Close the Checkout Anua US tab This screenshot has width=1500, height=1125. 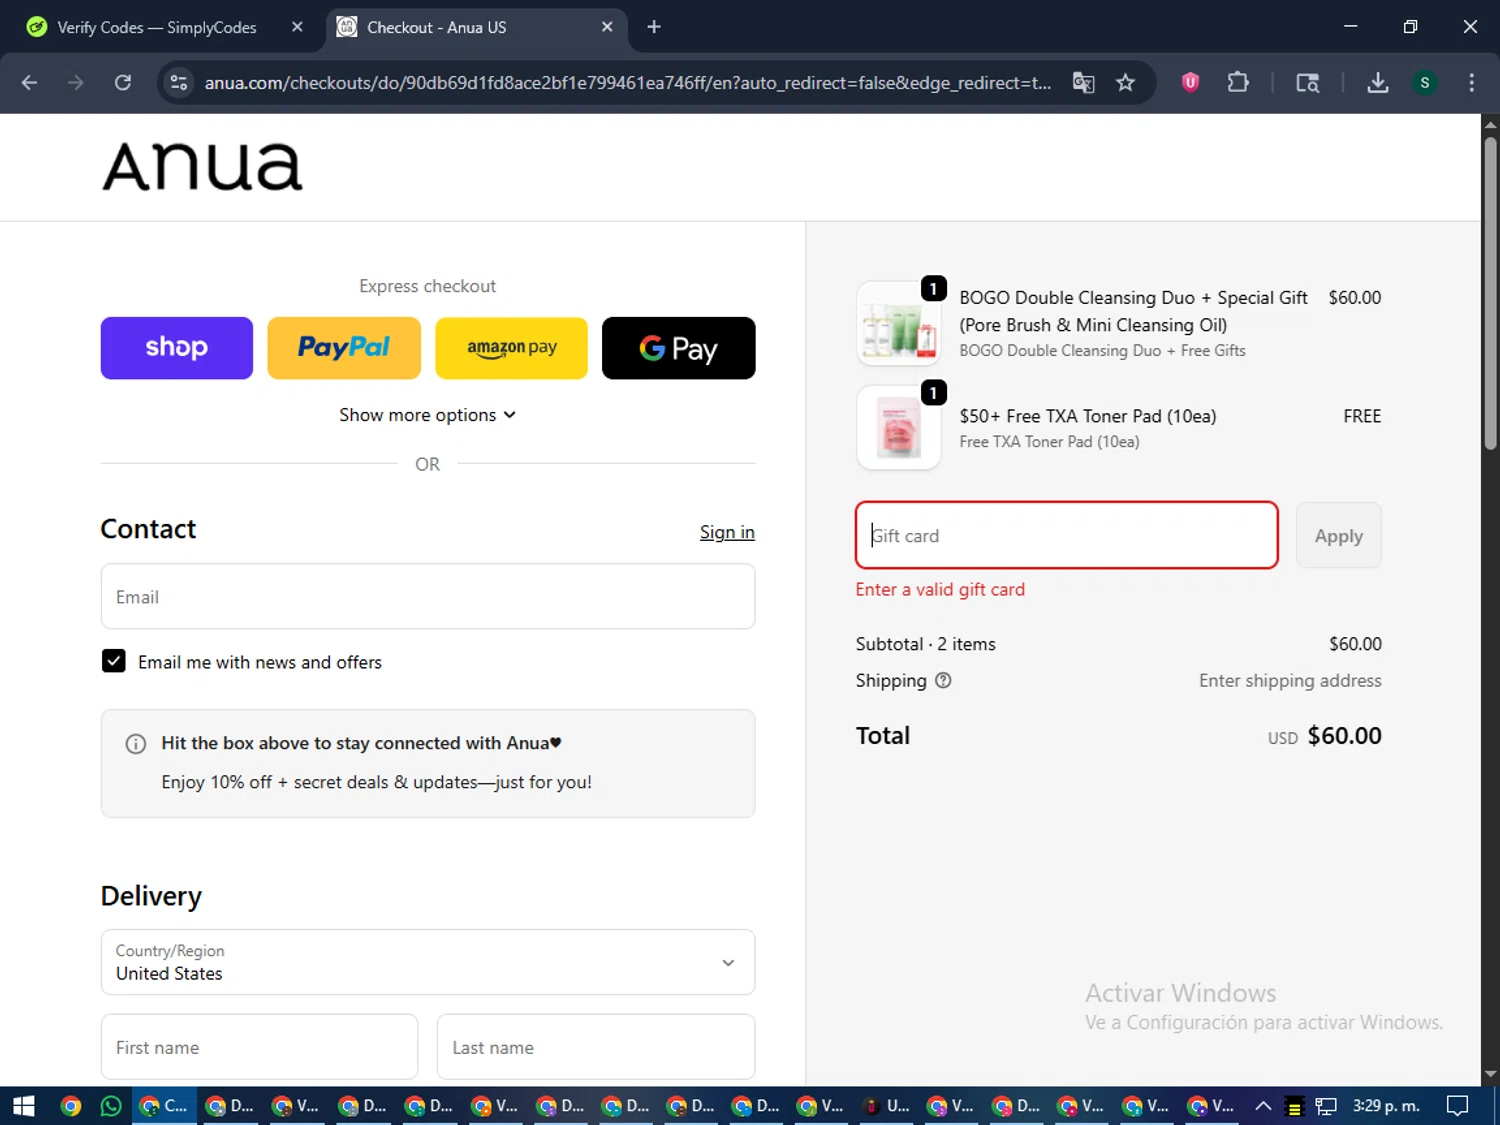607,27
